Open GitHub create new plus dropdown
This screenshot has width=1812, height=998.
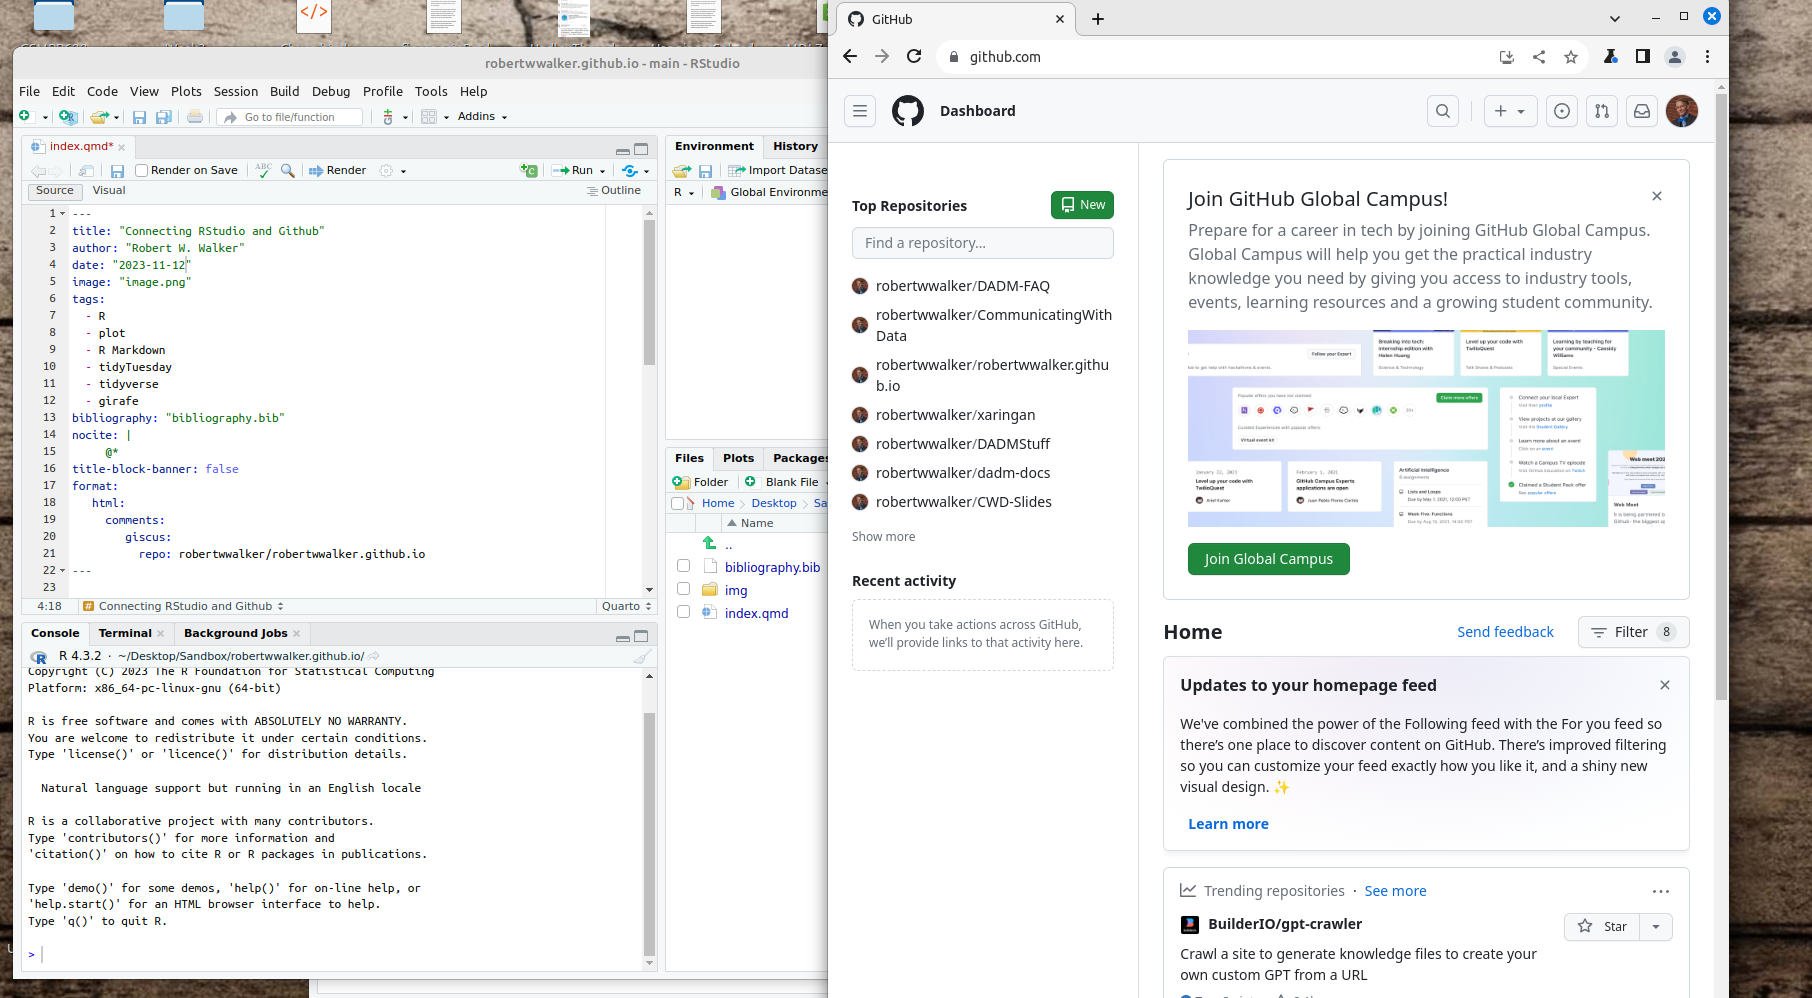click(1509, 111)
